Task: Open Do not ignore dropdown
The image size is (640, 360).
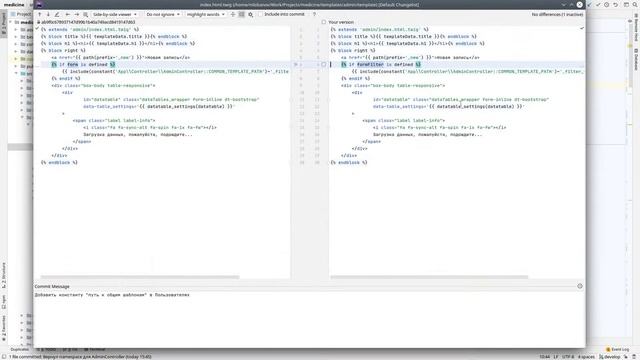Action: (x=163, y=14)
